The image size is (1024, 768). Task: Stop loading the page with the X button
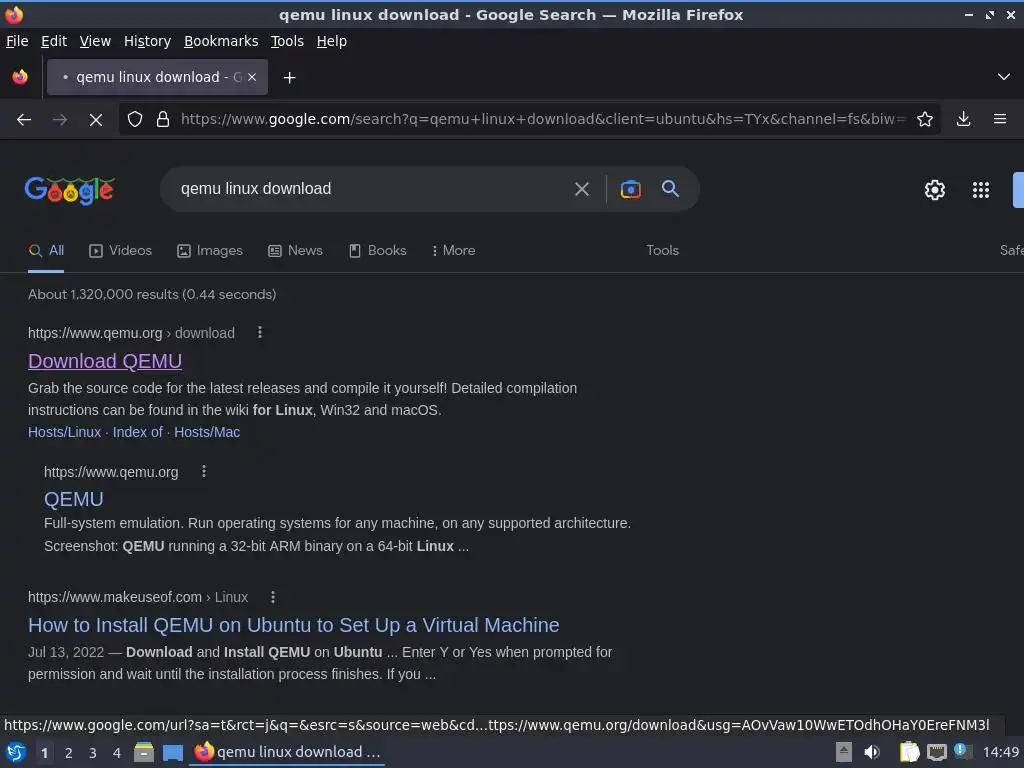[x=95, y=120]
